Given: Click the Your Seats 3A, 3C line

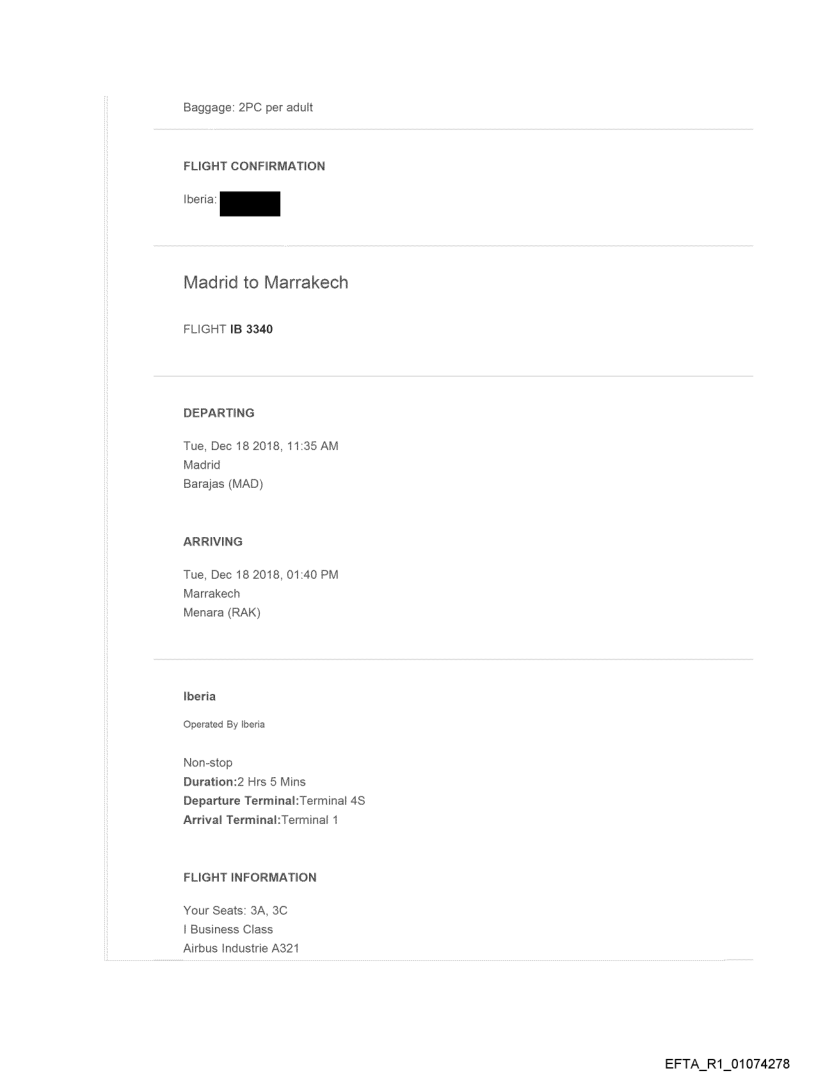Looking at the screenshot, I should (237, 911).
